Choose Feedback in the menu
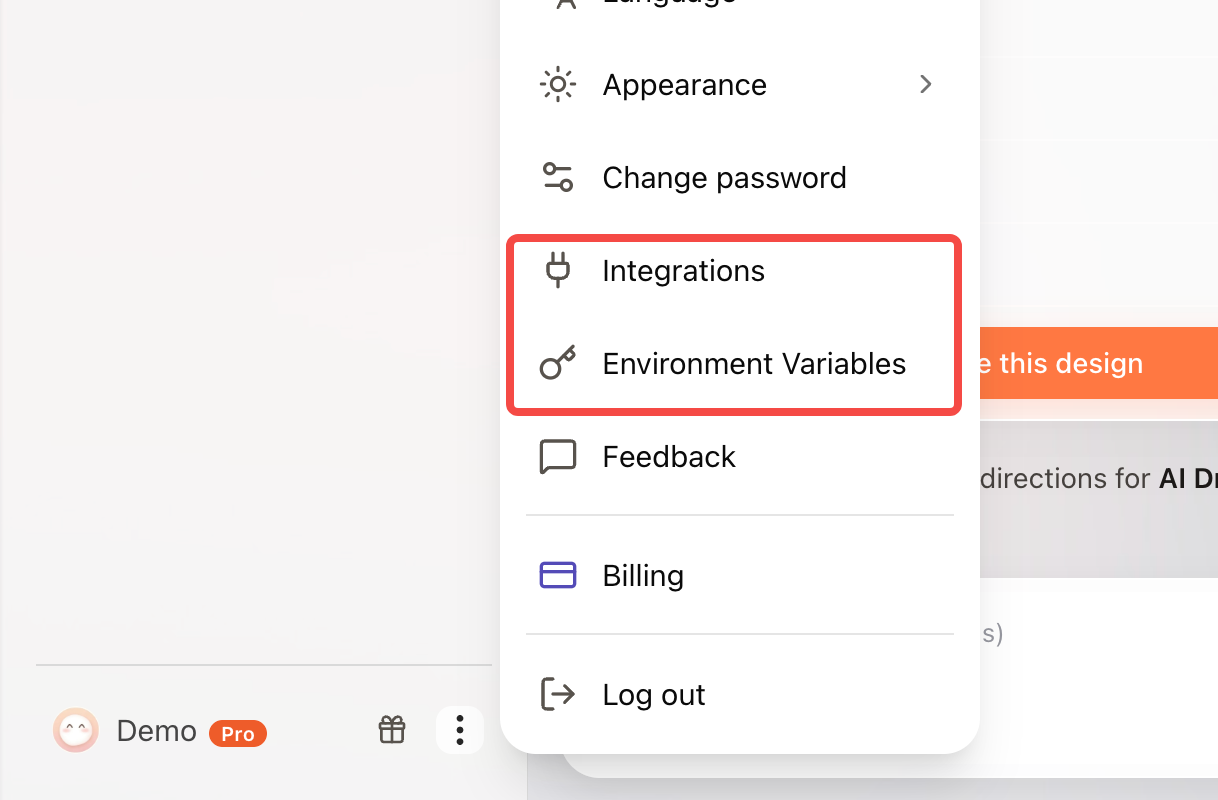Viewport: 1218px width, 800px height. click(740, 457)
